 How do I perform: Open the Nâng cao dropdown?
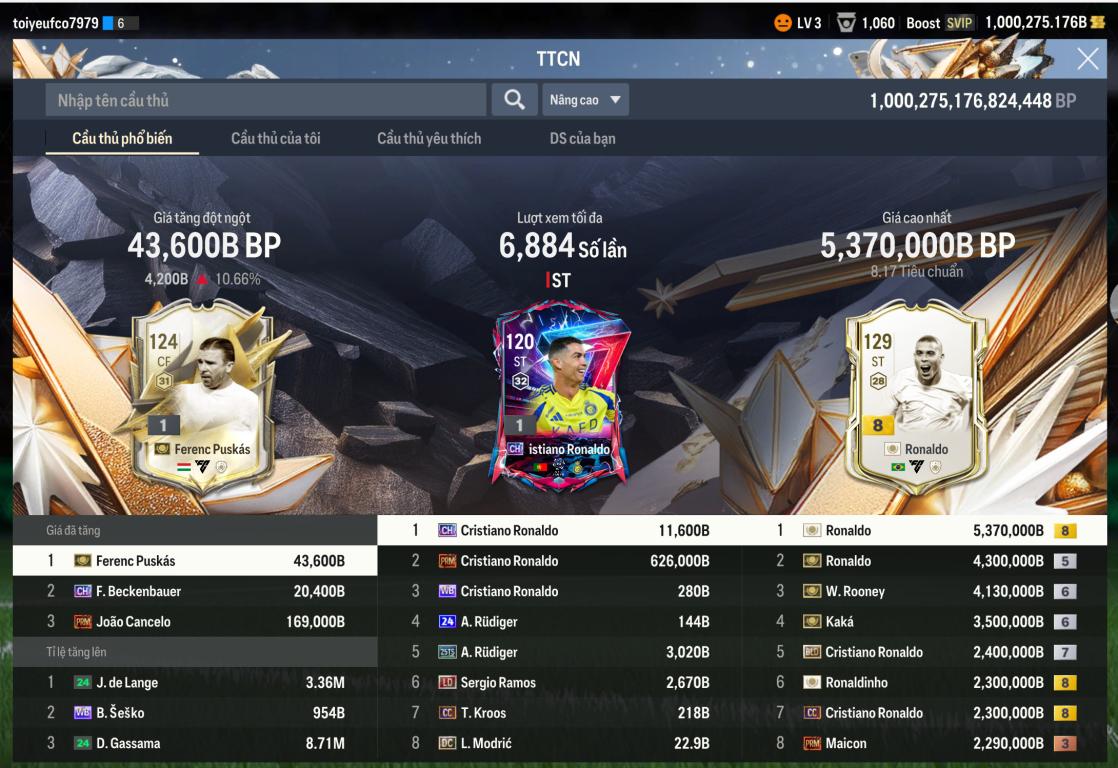[585, 100]
